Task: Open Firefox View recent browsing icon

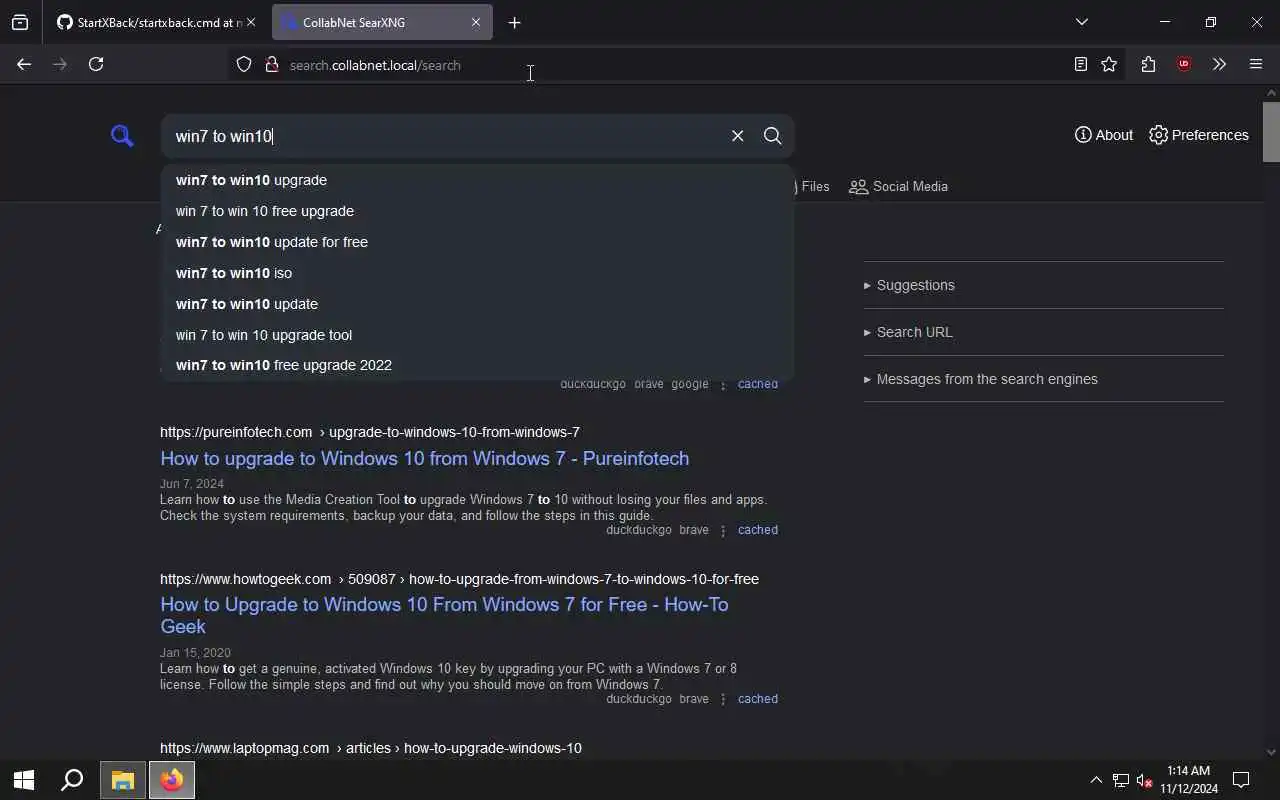Action: tap(20, 22)
